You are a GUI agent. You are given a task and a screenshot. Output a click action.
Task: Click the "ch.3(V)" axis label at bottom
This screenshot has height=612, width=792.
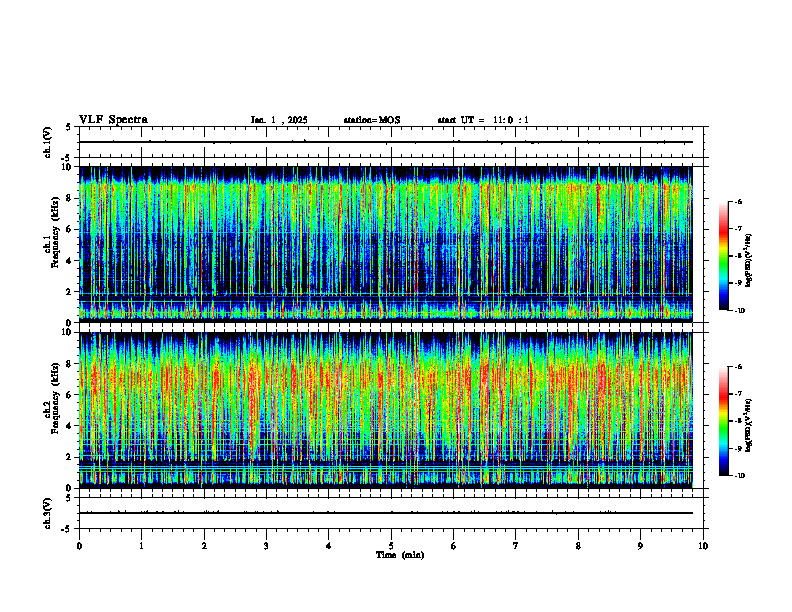pos(47,513)
